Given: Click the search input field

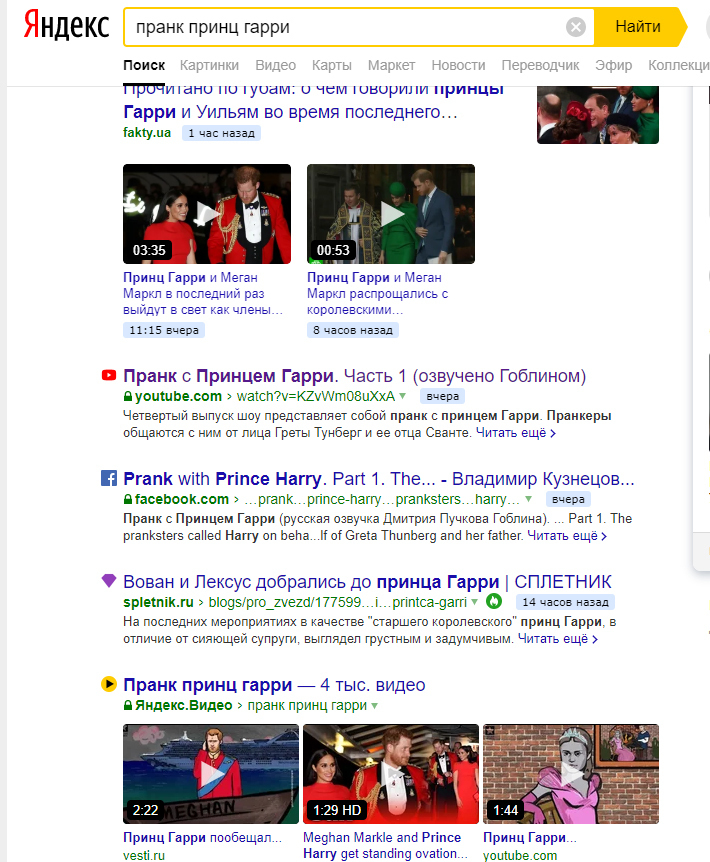Looking at the screenshot, I should (340, 27).
